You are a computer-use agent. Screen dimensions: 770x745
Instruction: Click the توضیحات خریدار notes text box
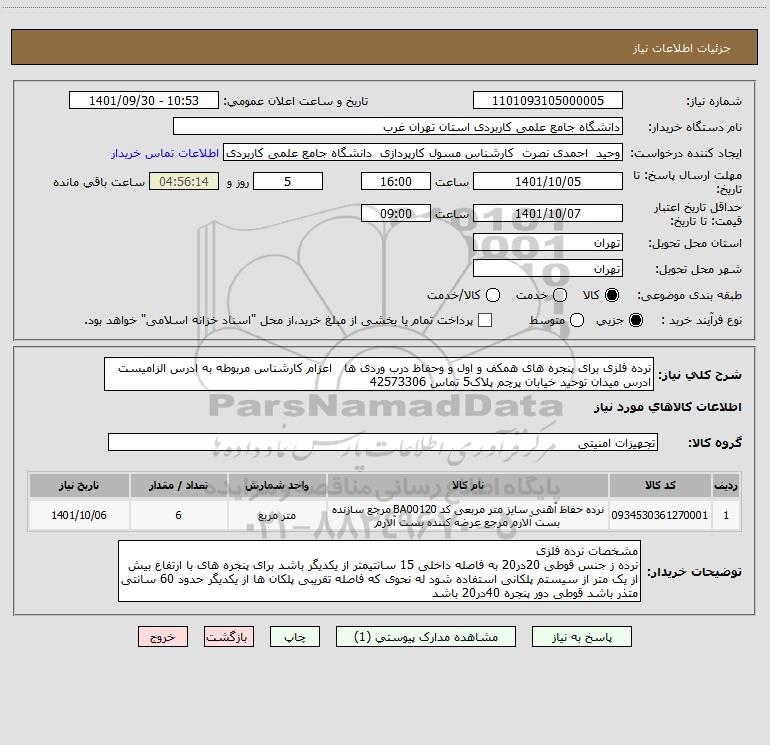pyautogui.click(x=379, y=572)
